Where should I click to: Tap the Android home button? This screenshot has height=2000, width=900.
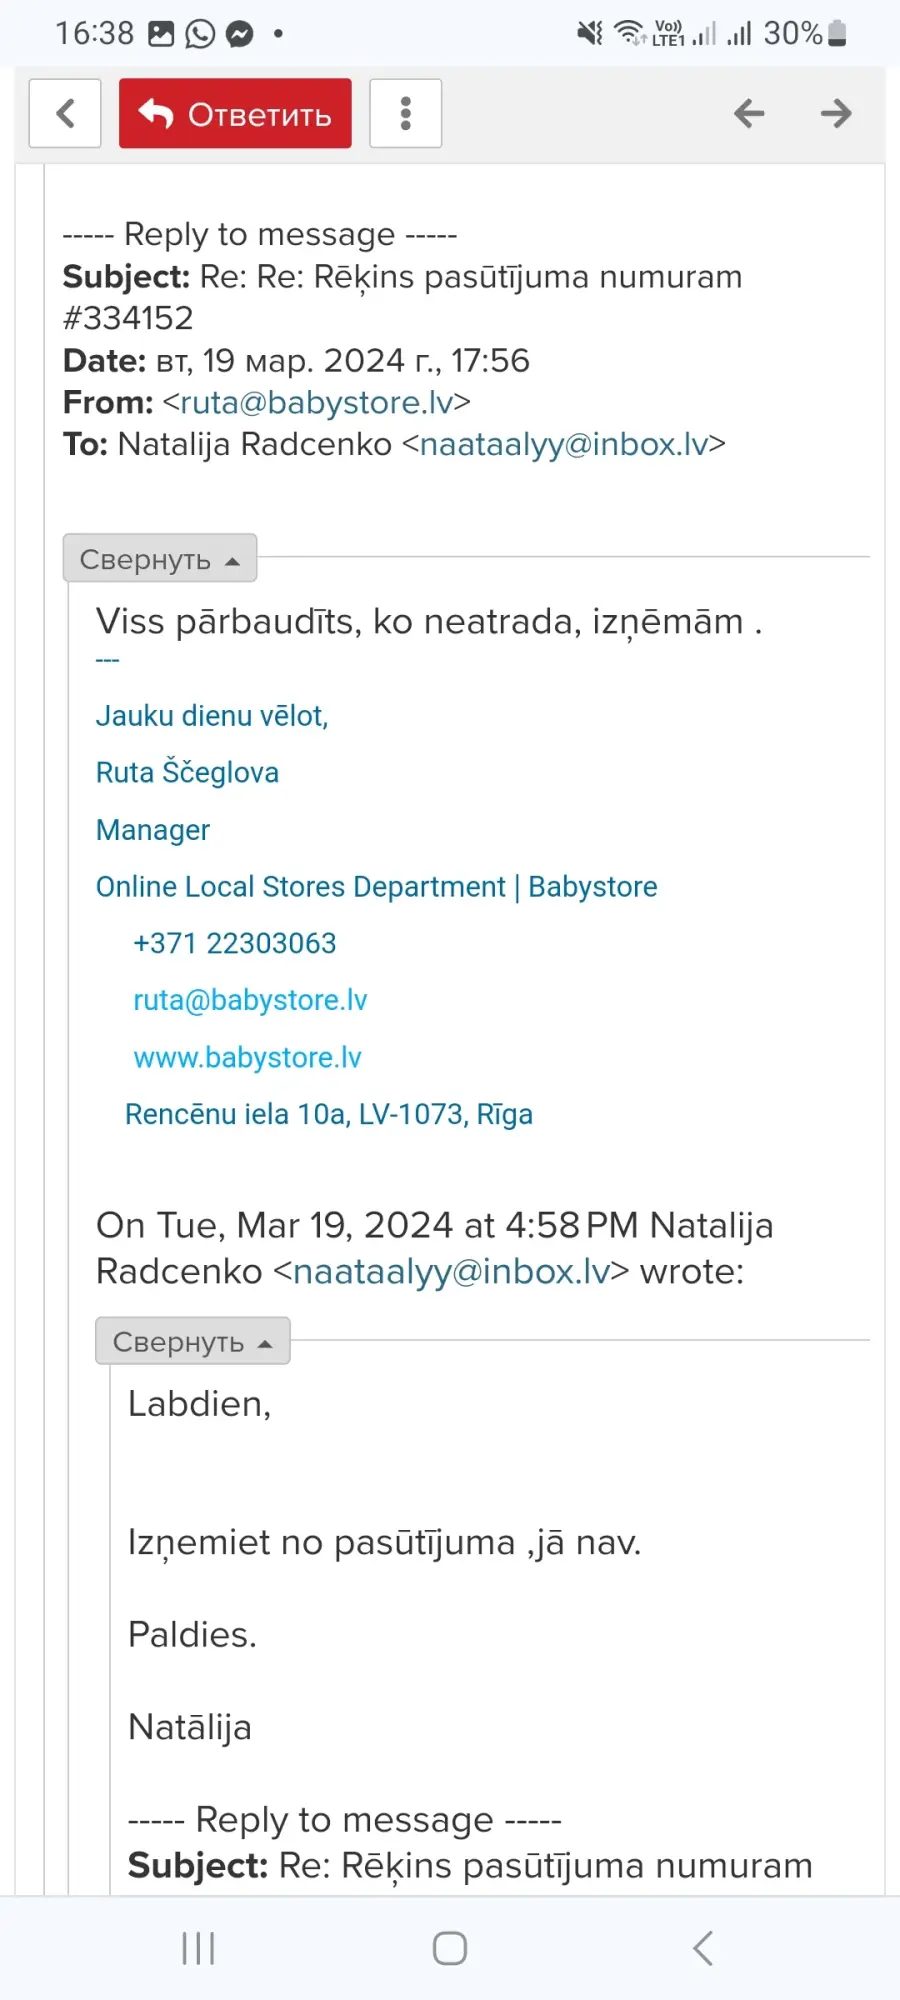(x=450, y=1948)
